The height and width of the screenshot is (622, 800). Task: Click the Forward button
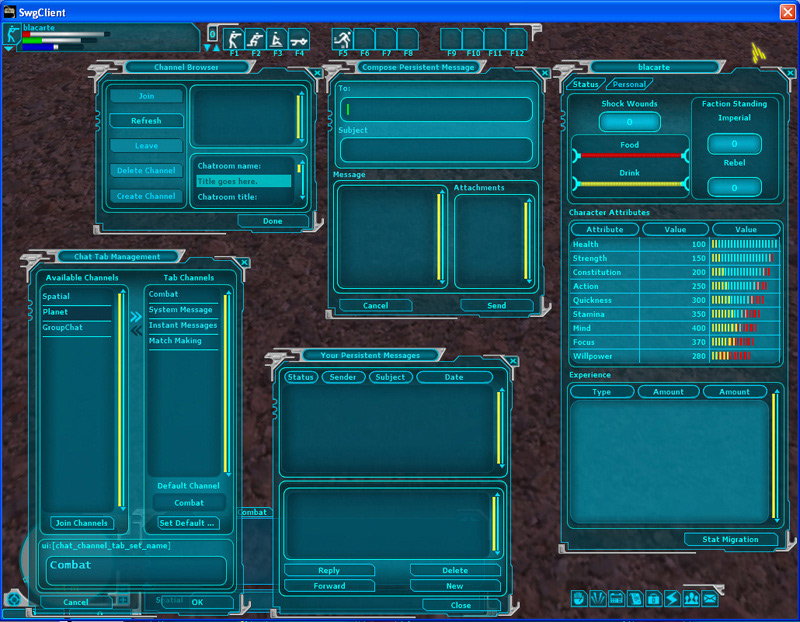coord(329,586)
